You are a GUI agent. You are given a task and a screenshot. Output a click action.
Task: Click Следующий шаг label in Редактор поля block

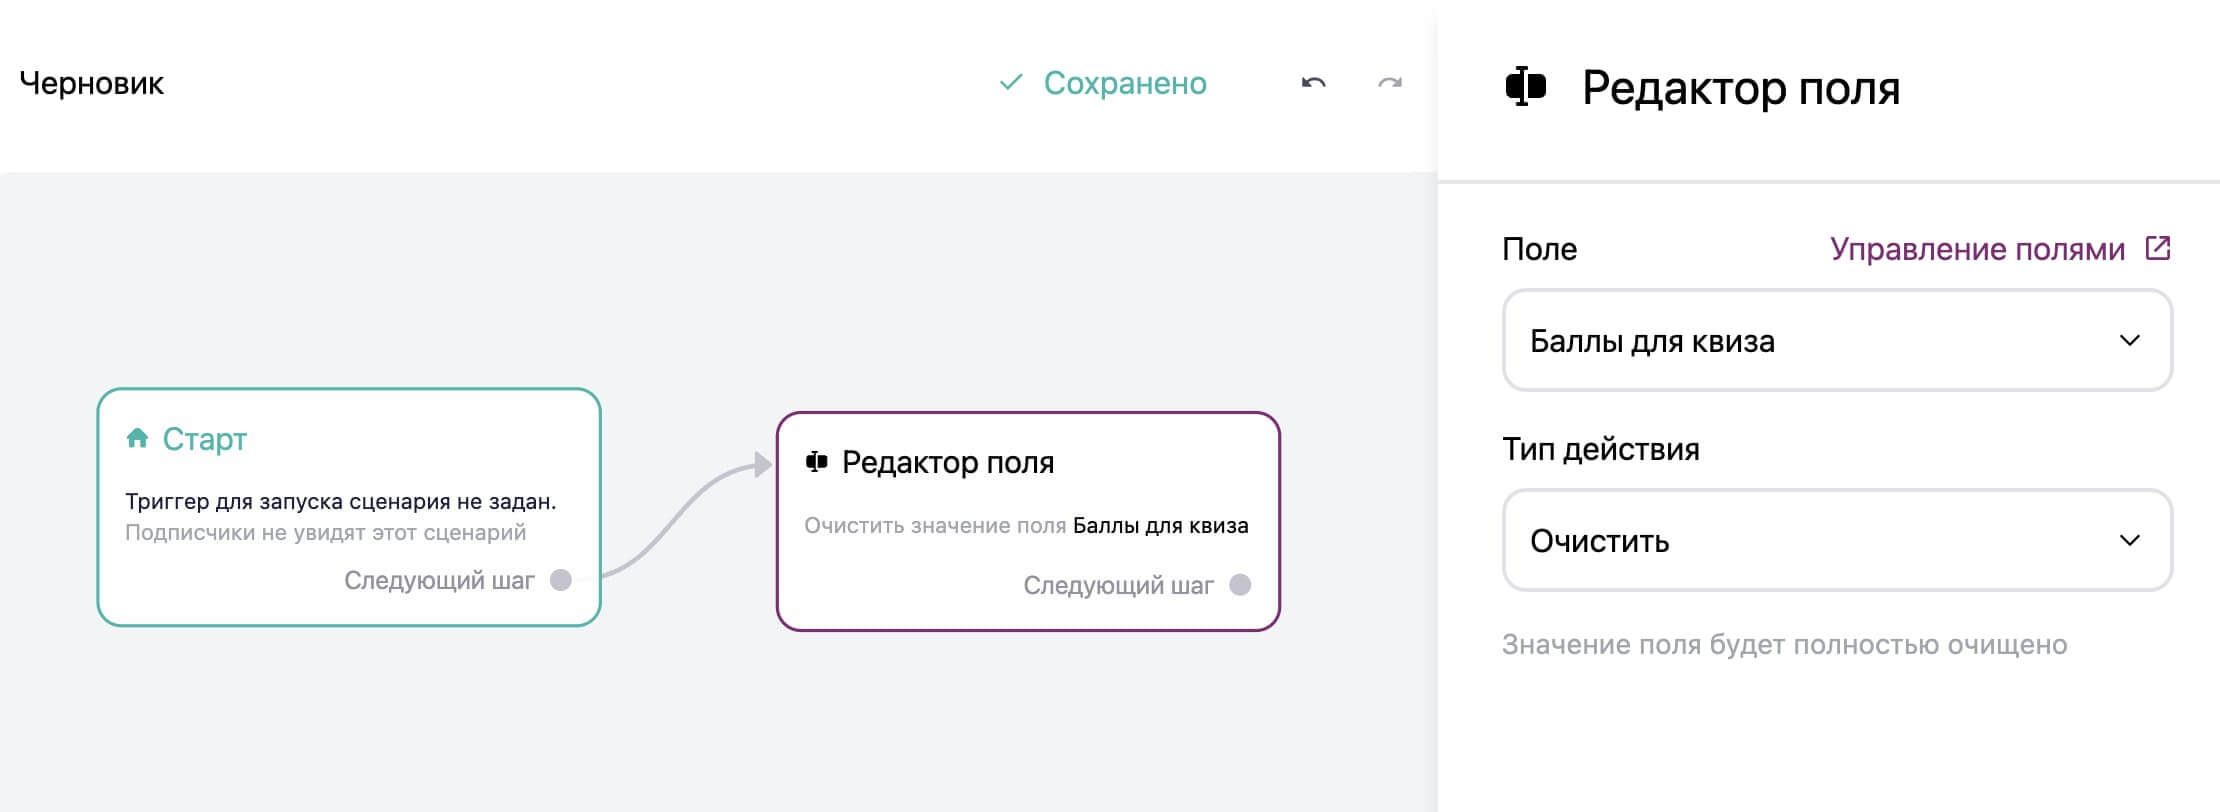click(1118, 585)
